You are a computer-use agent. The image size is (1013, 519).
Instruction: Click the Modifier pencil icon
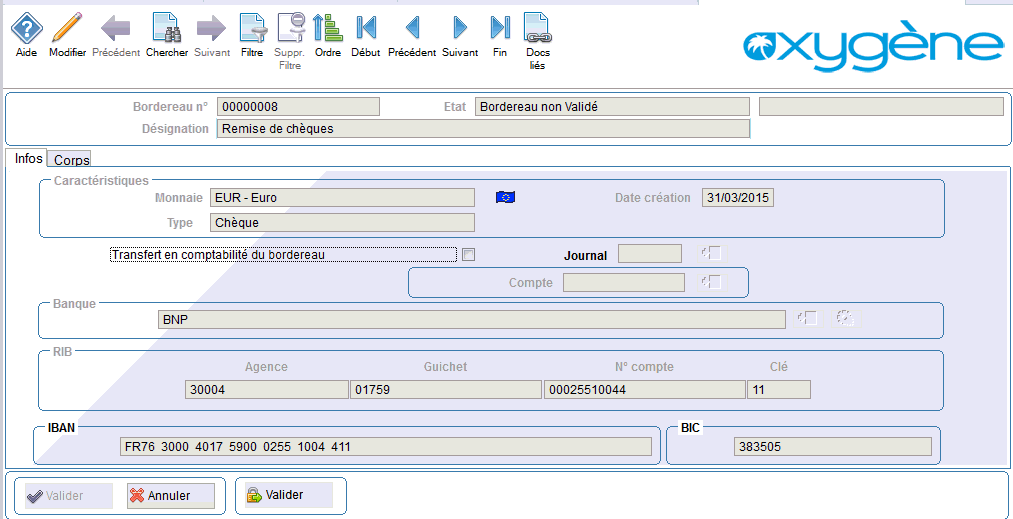pyautogui.click(x=67, y=28)
